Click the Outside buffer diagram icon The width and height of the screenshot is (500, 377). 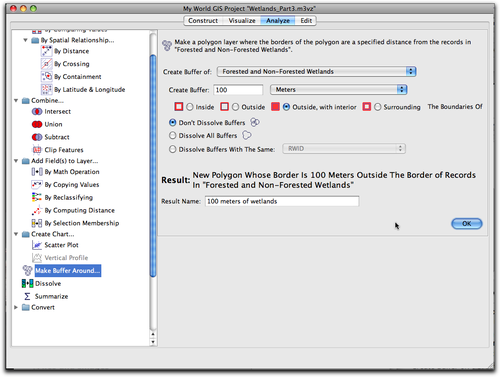(x=225, y=107)
